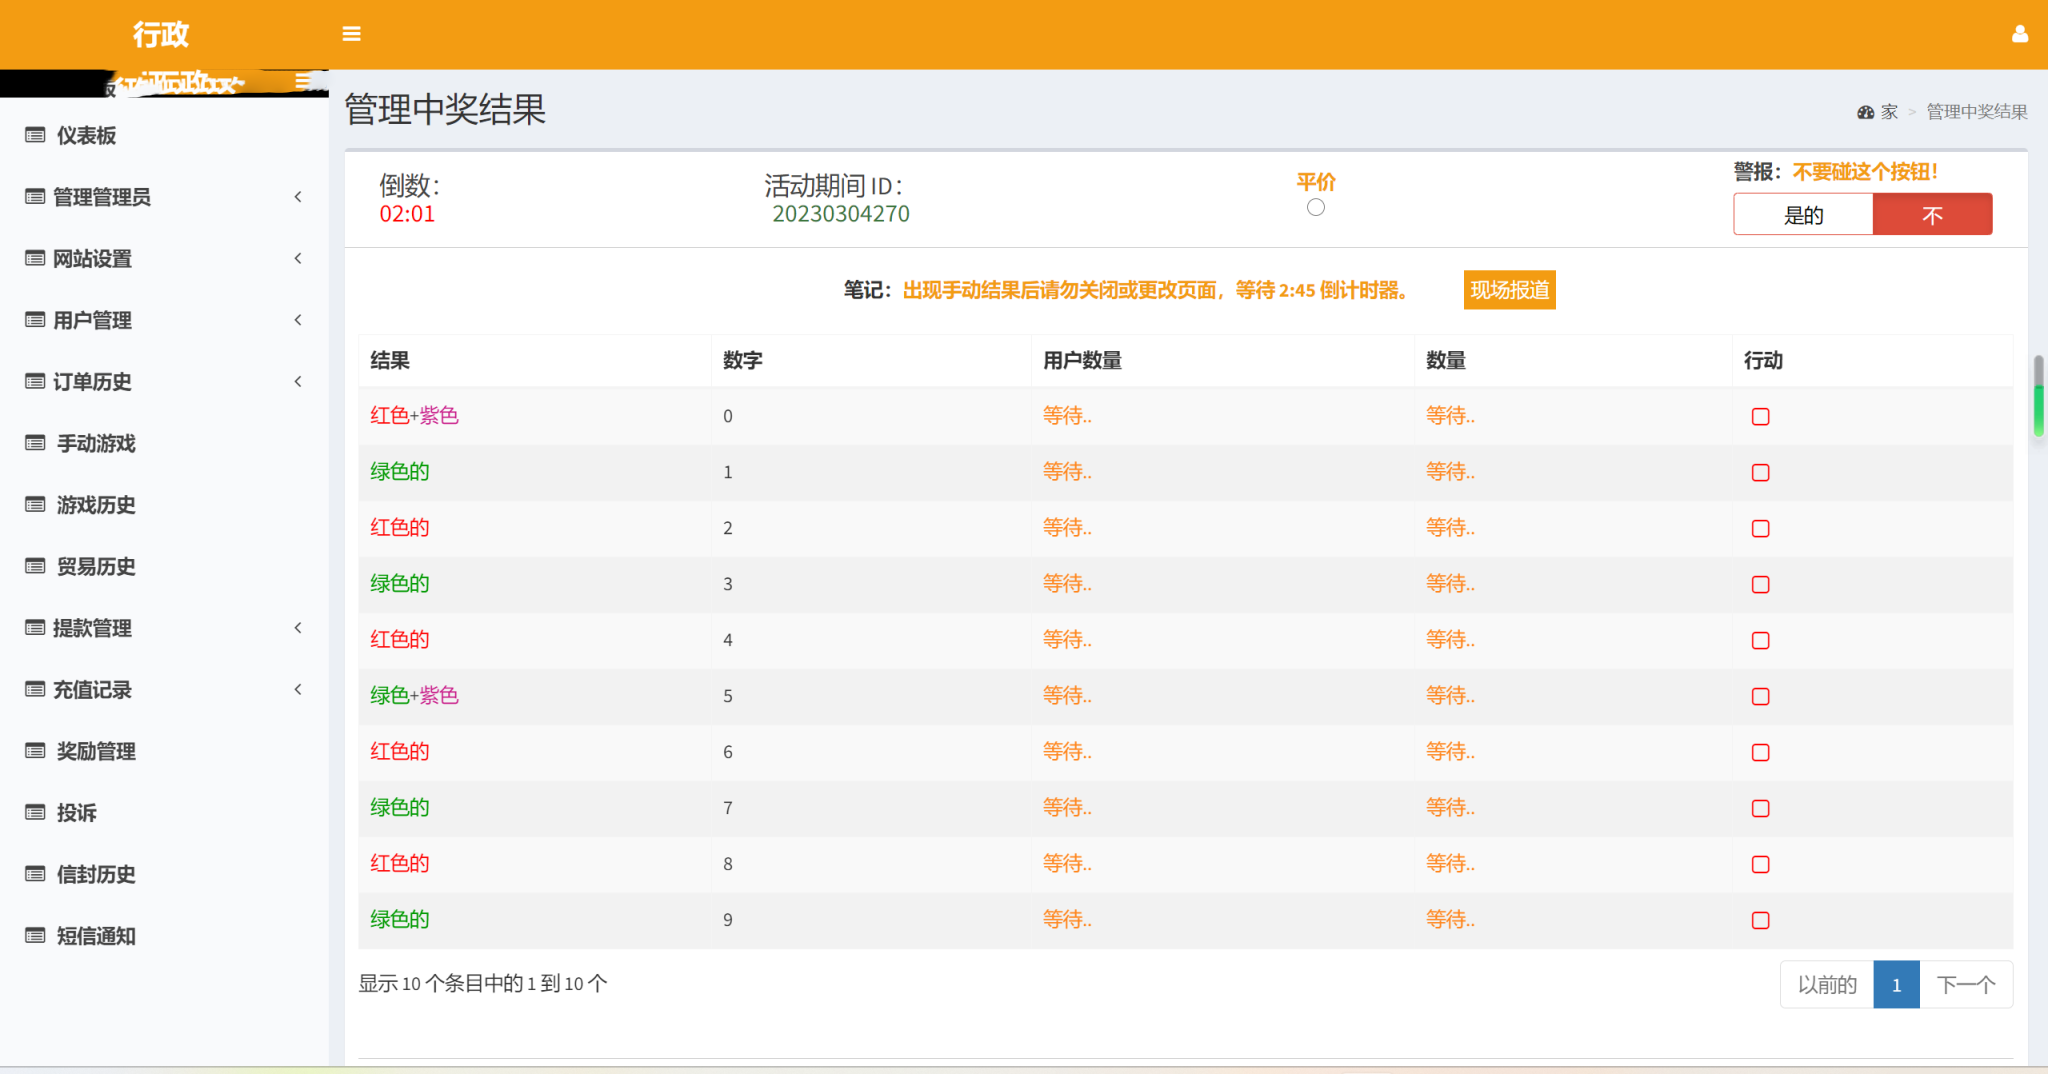Check the action box for number 5
This screenshot has height=1074, width=2048.
[1761, 697]
